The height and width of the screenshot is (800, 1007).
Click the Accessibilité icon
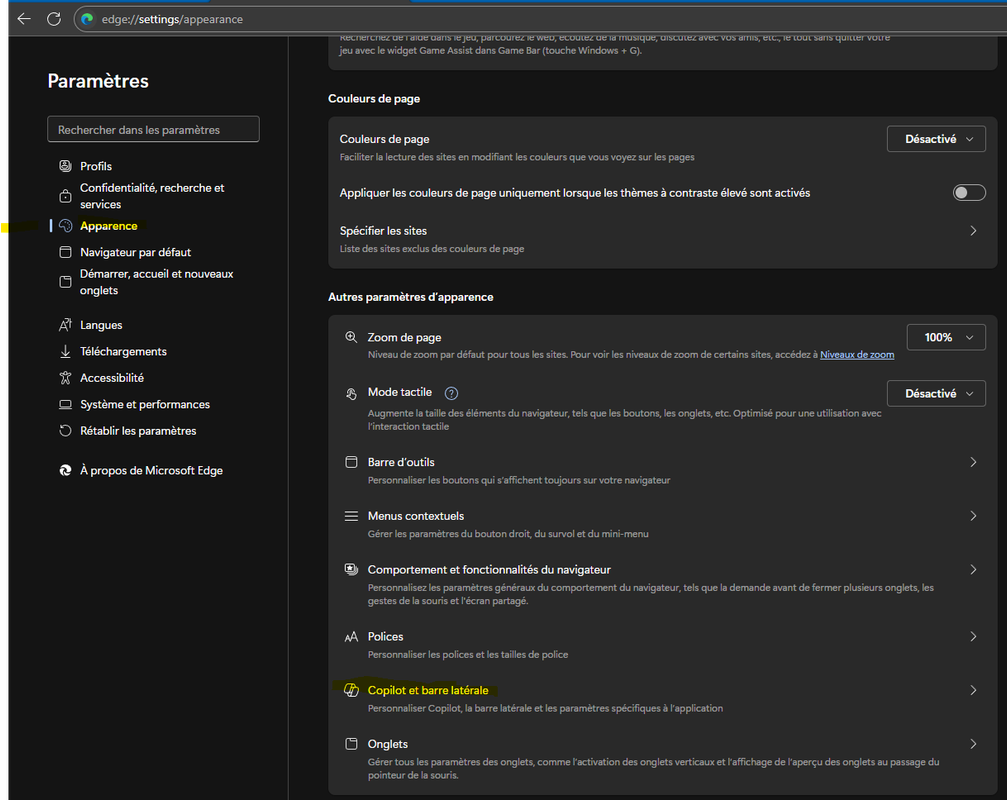[65, 378]
